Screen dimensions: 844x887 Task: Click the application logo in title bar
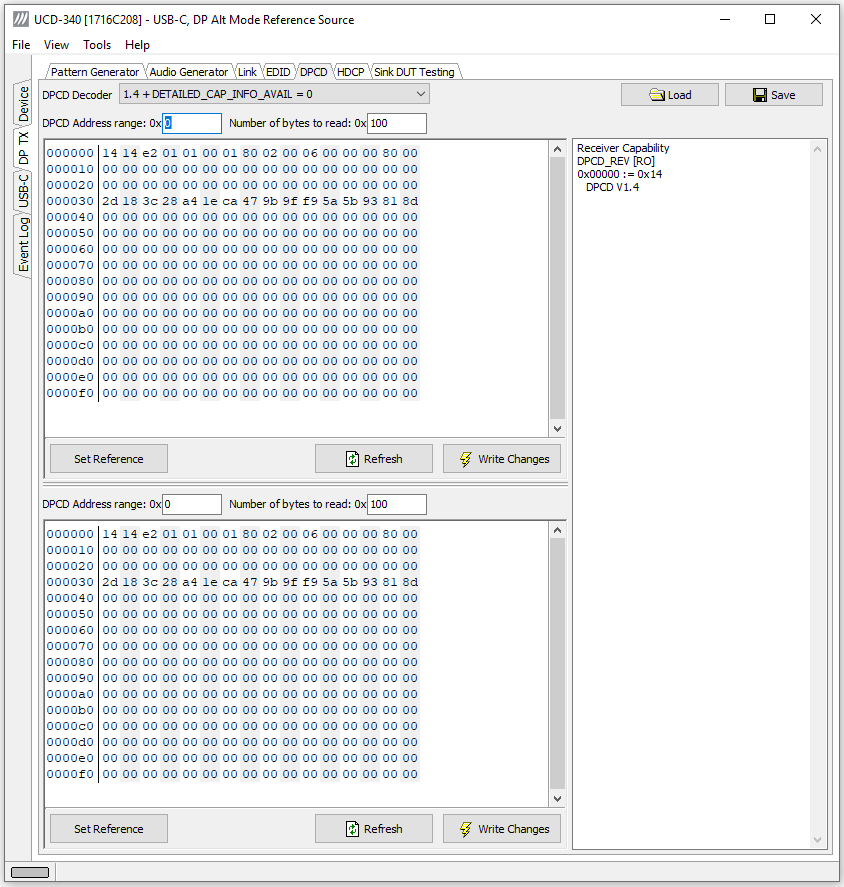[x=20, y=19]
